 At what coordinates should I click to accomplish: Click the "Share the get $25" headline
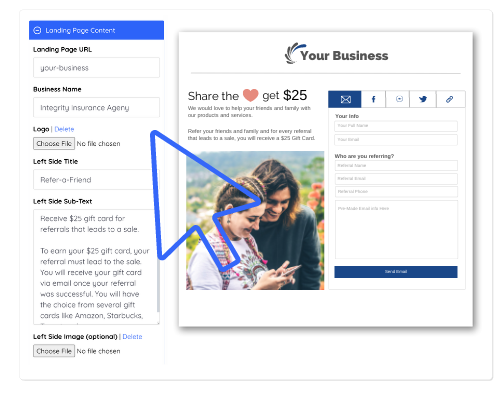coord(247,96)
